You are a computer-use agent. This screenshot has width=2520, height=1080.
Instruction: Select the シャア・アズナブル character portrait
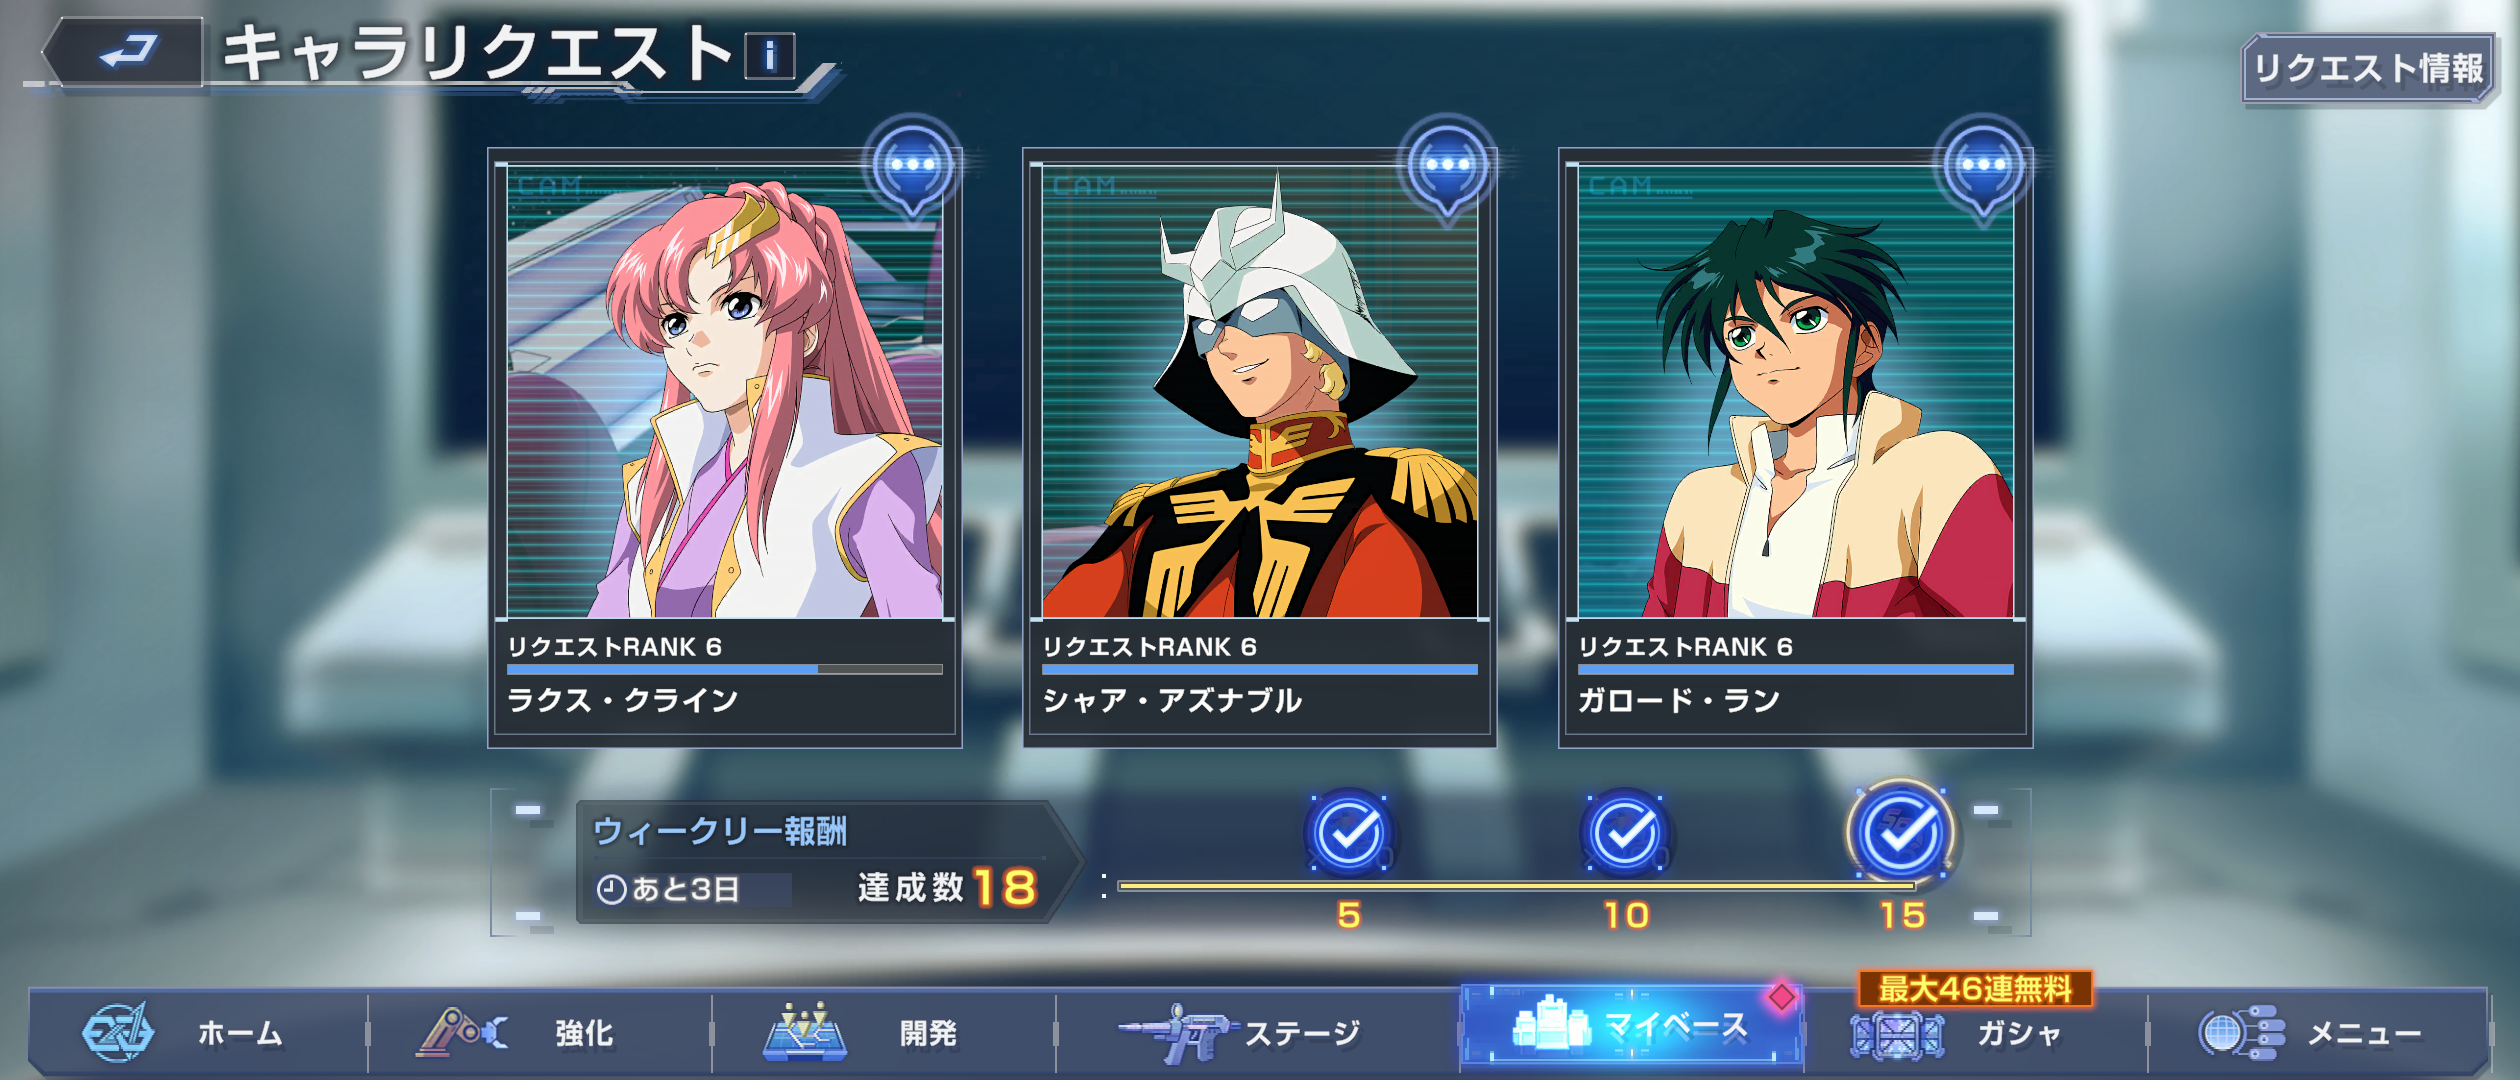coord(1260,392)
